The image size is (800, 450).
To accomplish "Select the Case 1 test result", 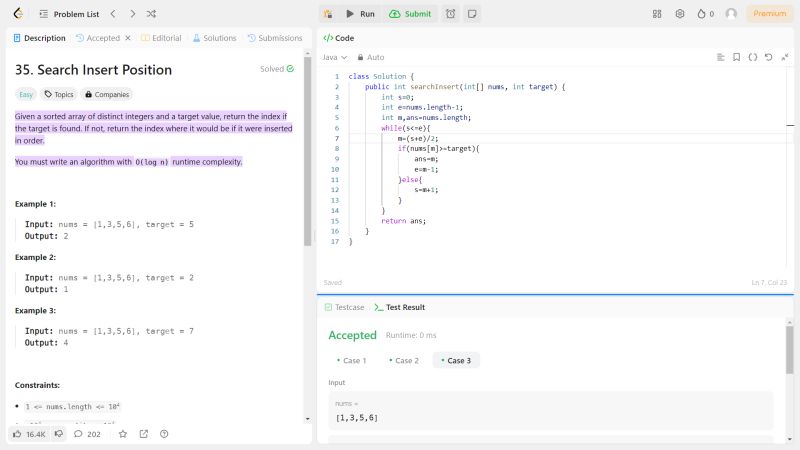I will coord(351,360).
